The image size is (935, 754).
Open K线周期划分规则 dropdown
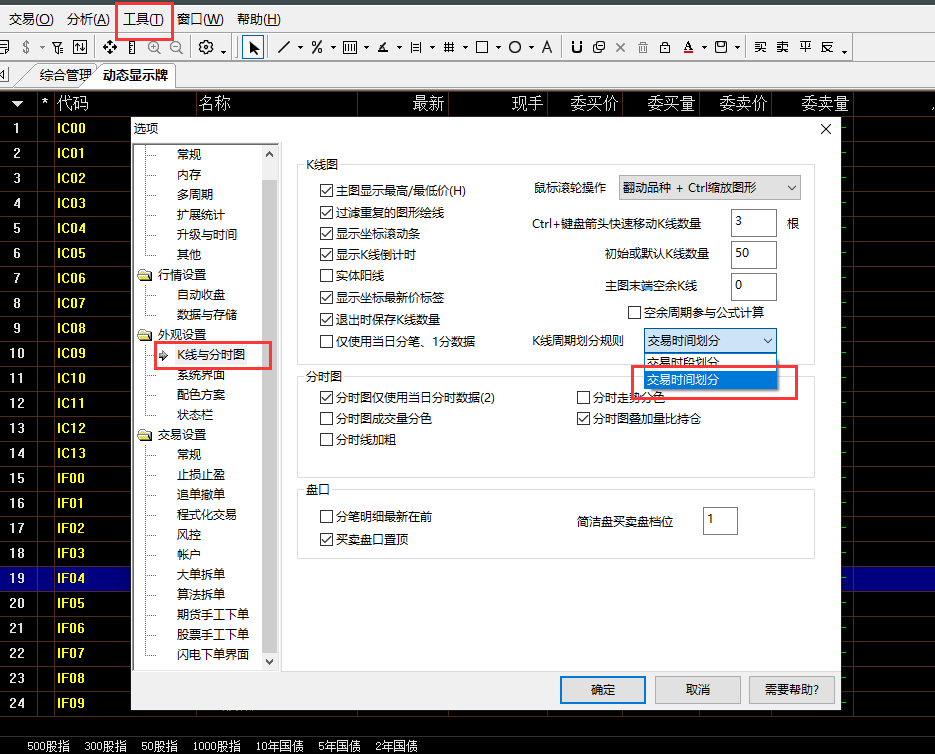710,341
